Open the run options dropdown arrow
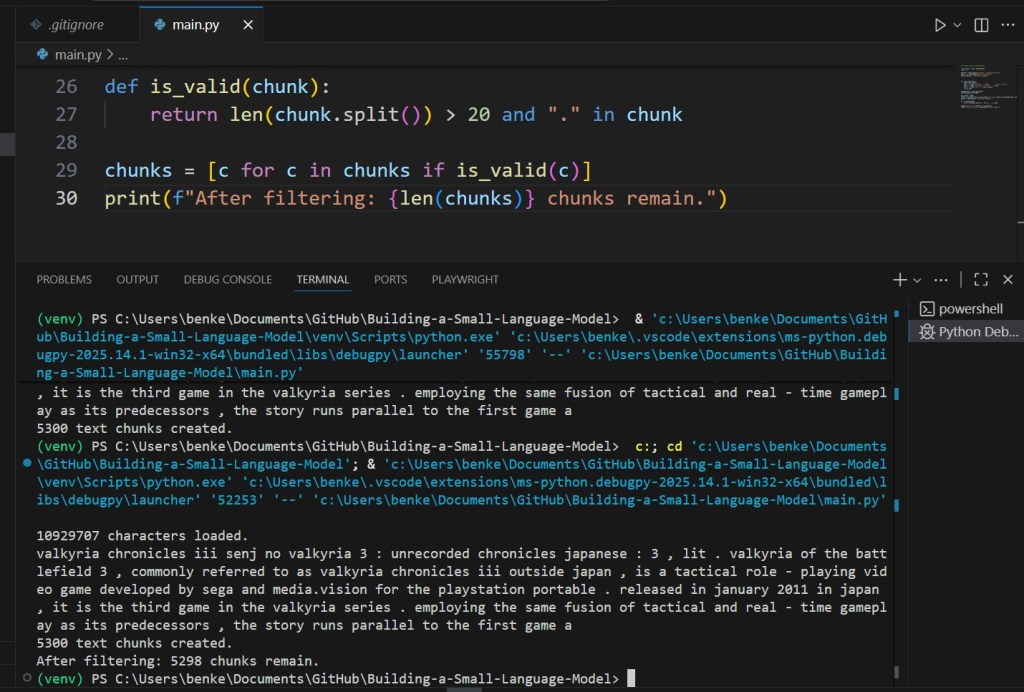1024x692 pixels. tap(958, 25)
